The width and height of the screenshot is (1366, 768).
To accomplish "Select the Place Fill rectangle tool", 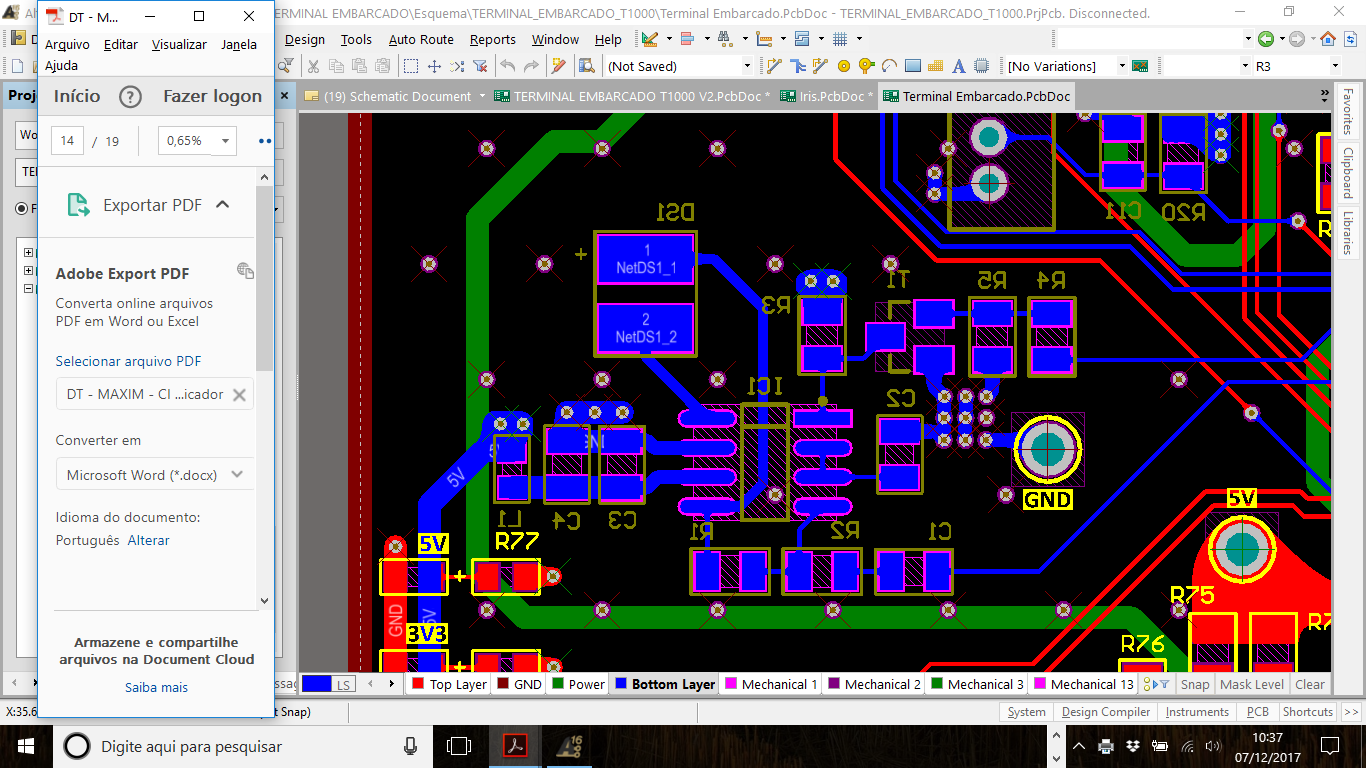I will click(x=913, y=66).
